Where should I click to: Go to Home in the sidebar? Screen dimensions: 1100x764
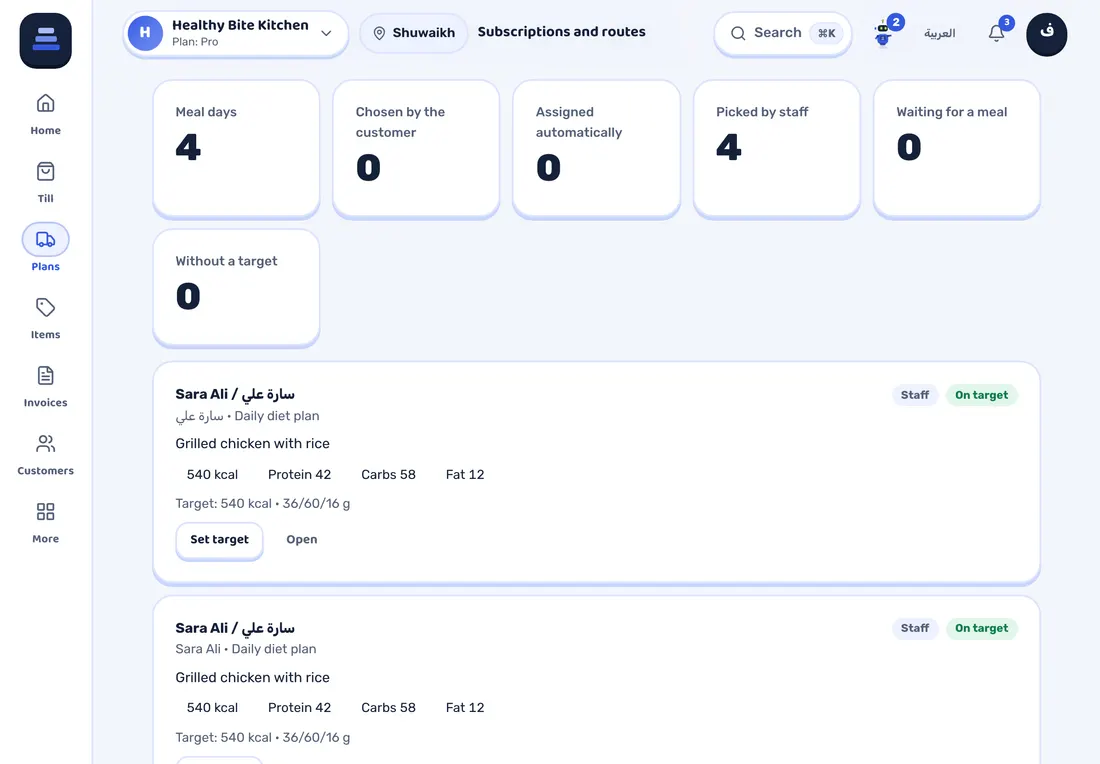pyautogui.click(x=46, y=114)
